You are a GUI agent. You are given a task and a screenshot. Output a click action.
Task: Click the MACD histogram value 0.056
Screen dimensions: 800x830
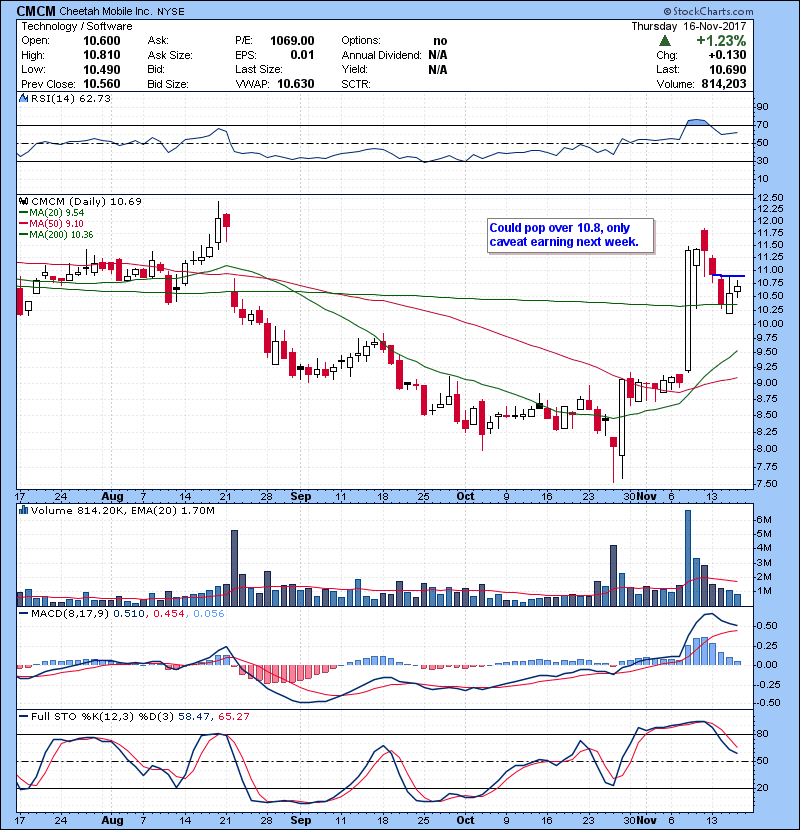[x=209, y=614]
